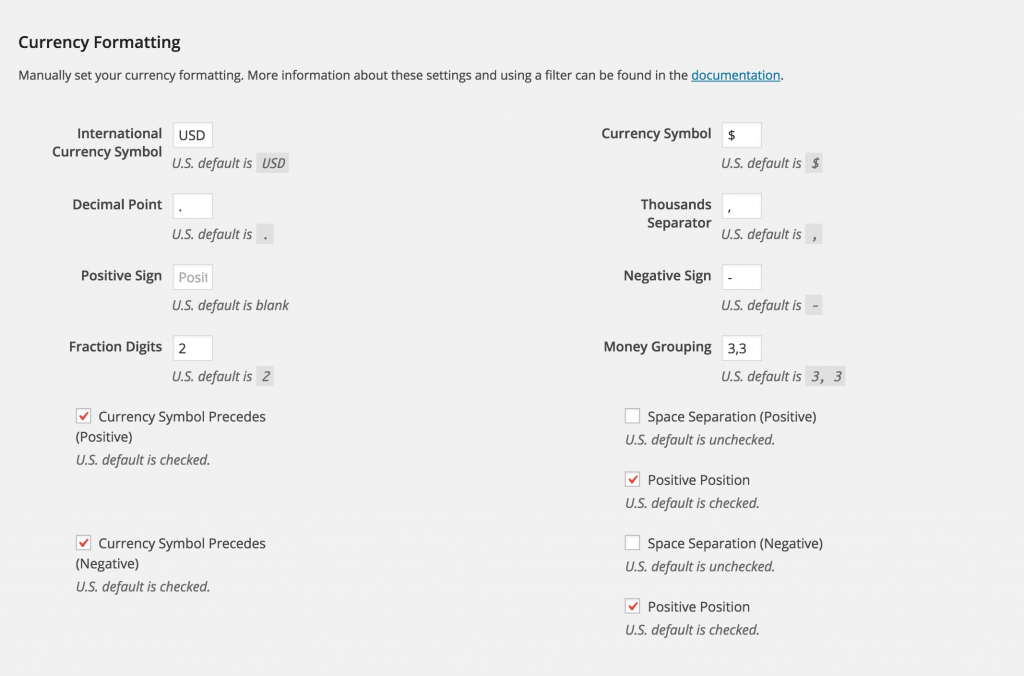Click the Decimal Point input field

pos(192,206)
